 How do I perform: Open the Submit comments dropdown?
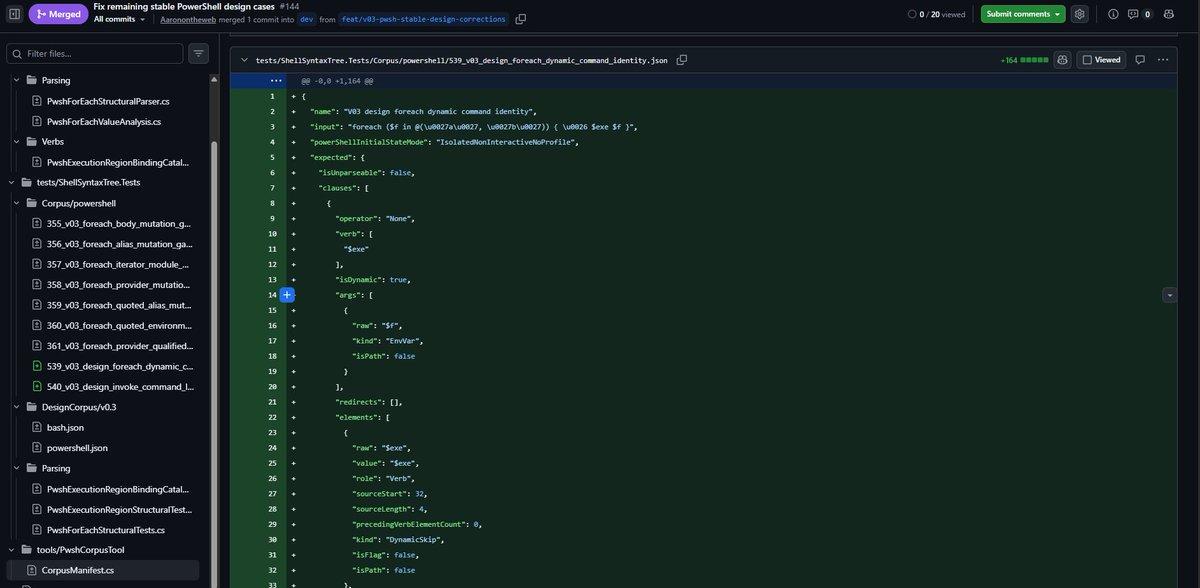click(x=1023, y=14)
